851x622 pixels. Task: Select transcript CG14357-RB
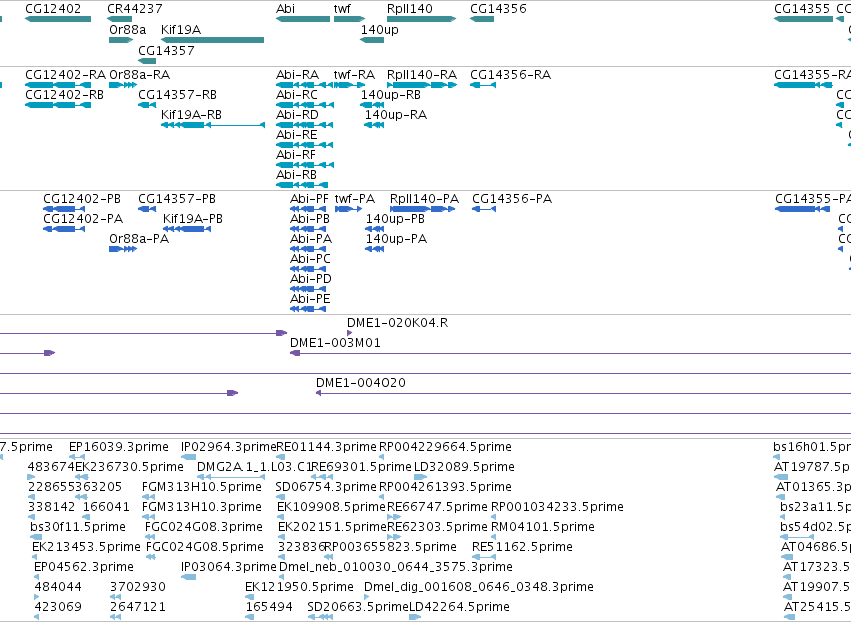pyautogui.click(x=147, y=105)
